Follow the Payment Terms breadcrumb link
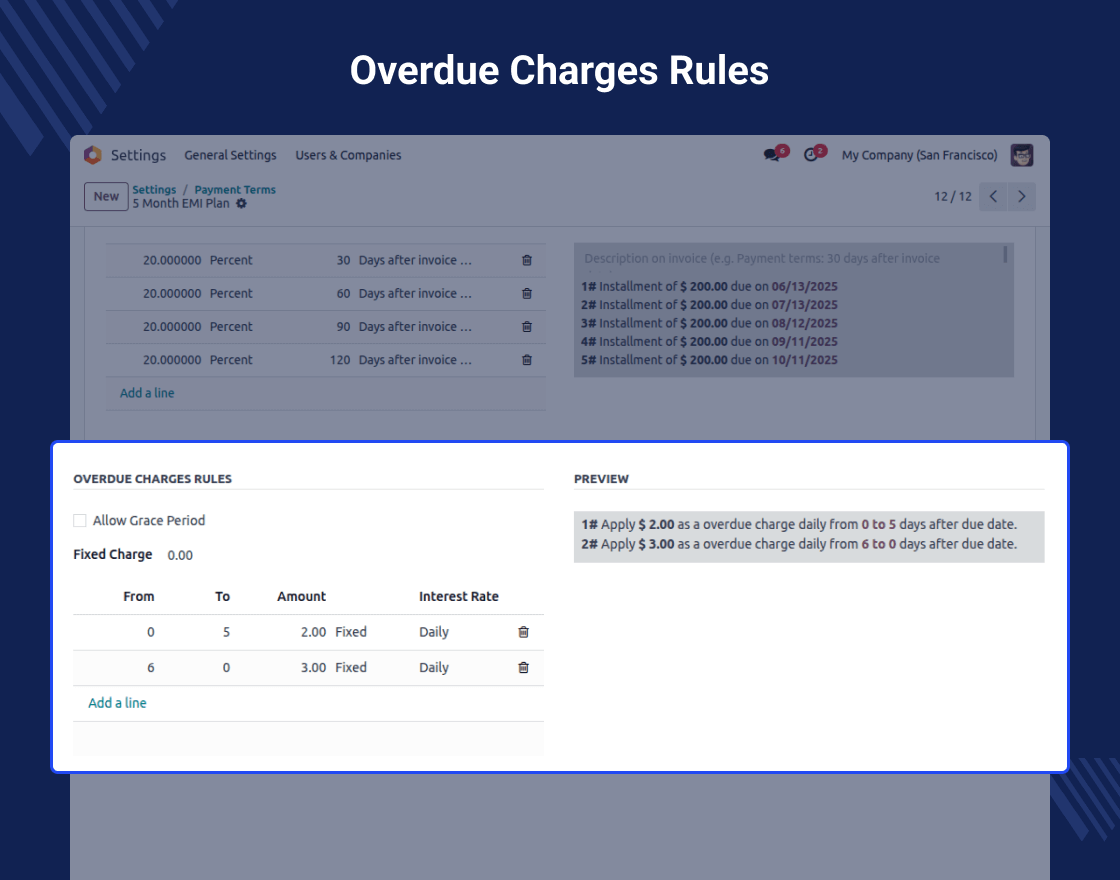This screenshot has width=1120, height=880. click(x=235, y=189)
